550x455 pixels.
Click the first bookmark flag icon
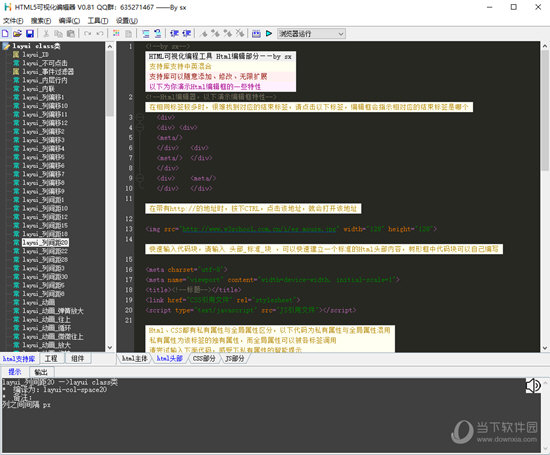point(203,34)
